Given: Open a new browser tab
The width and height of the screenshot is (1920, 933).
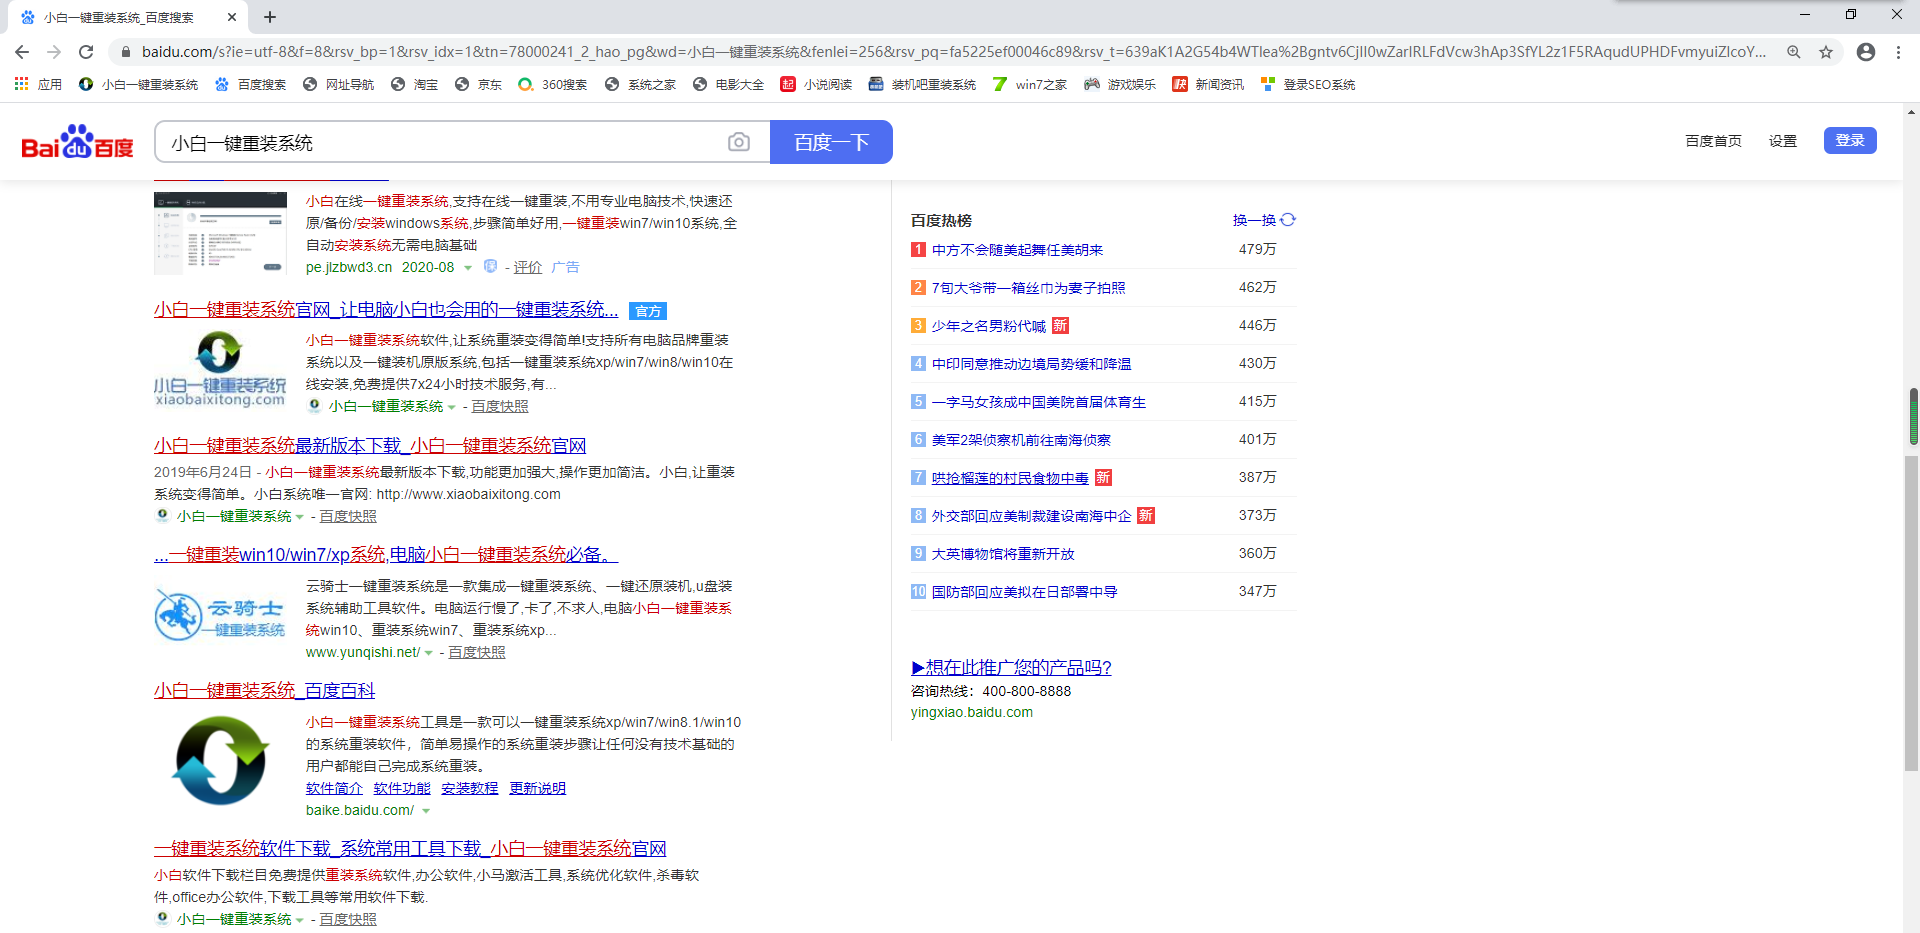Looking at the screenshot, I should tap(270, 17).
